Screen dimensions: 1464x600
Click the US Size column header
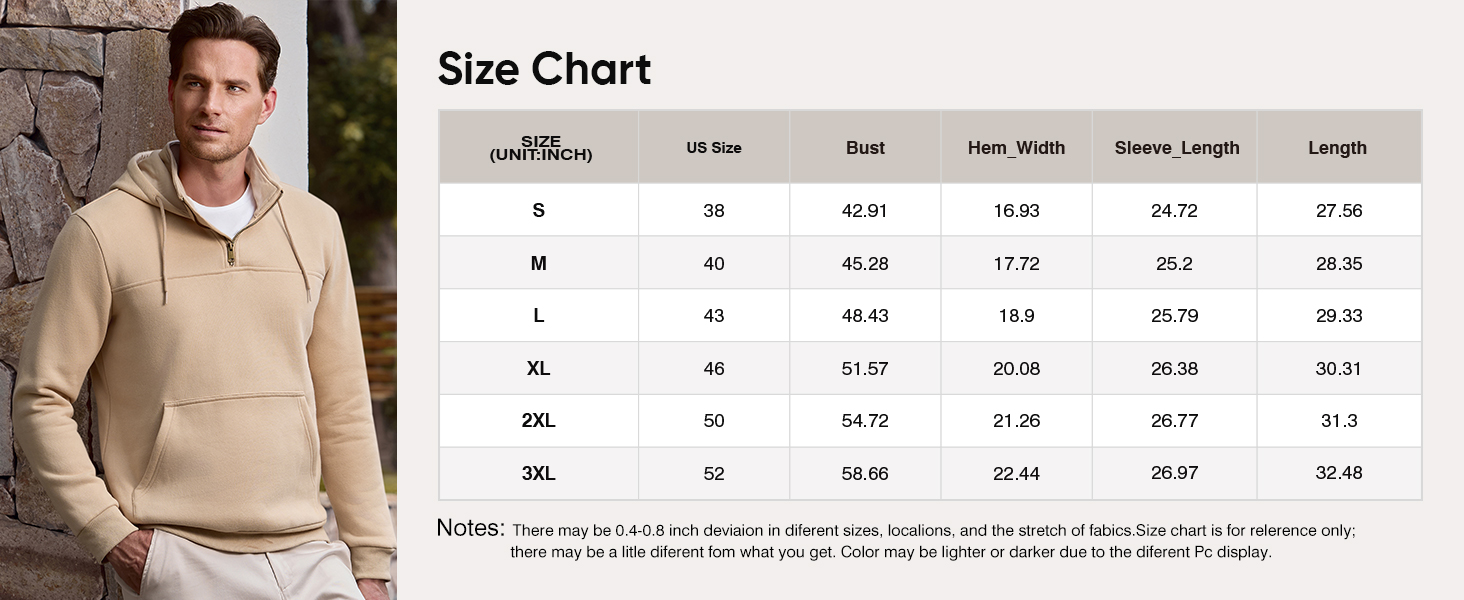(x=713, y=148)
